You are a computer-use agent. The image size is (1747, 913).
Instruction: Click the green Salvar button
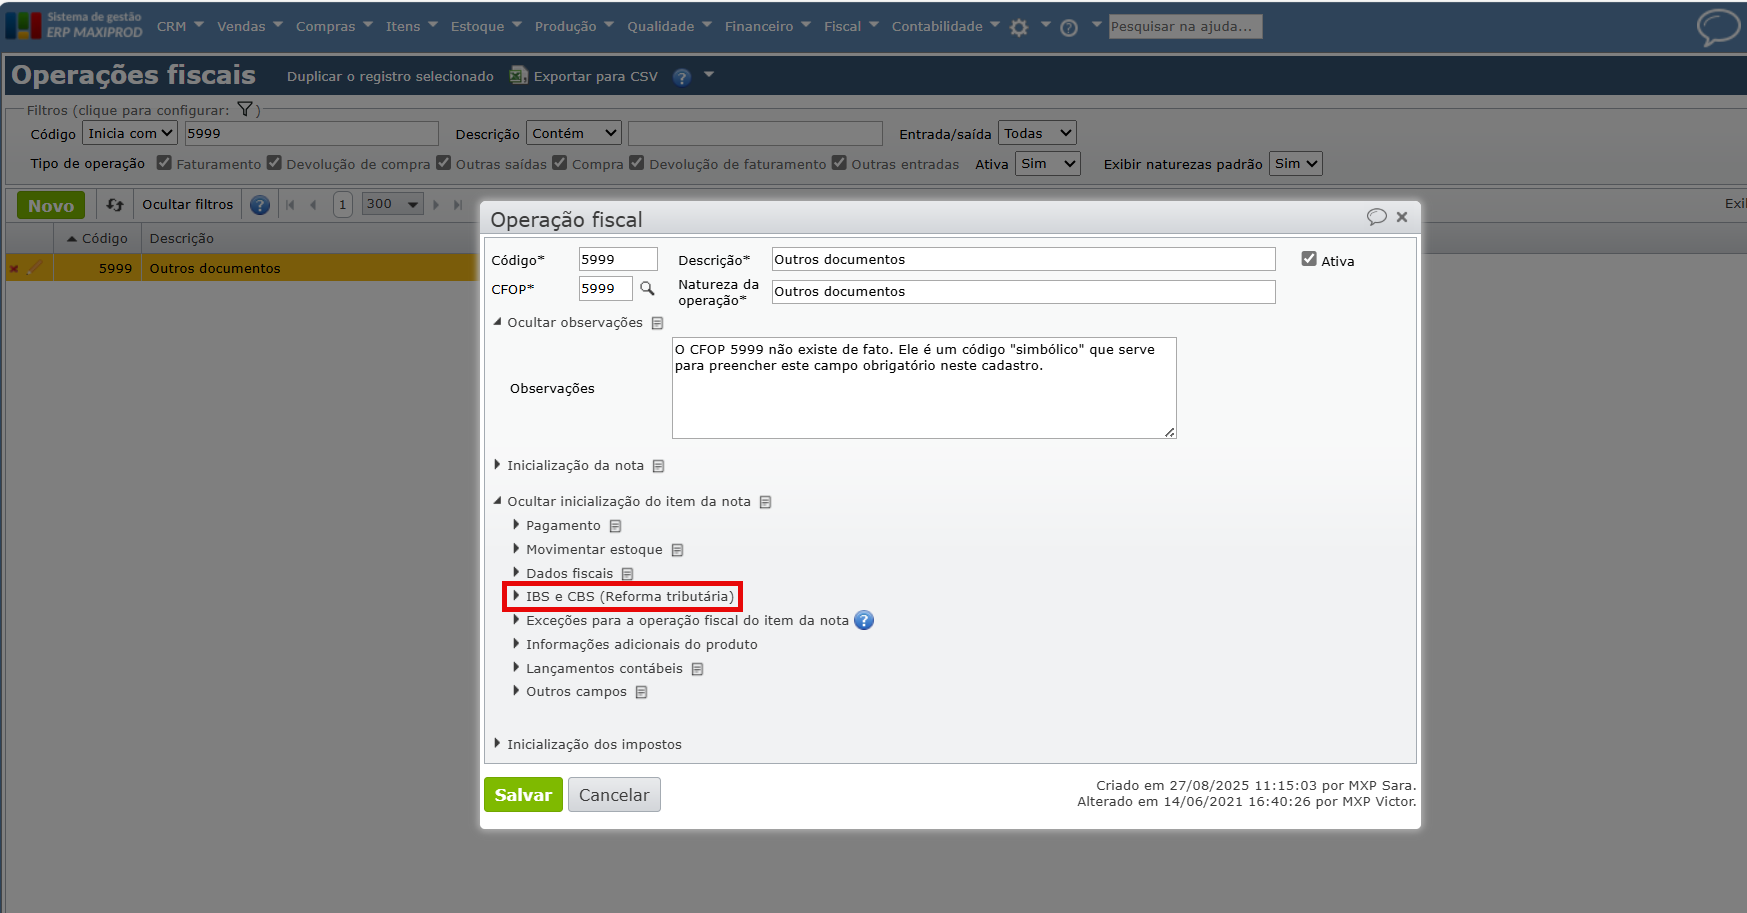coord(523,795)
